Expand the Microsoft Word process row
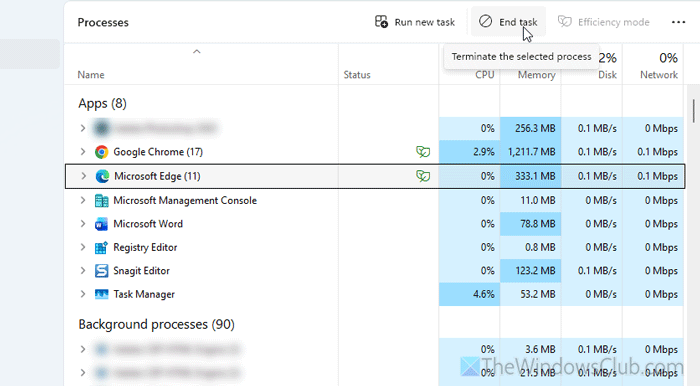 click(83, 224)
